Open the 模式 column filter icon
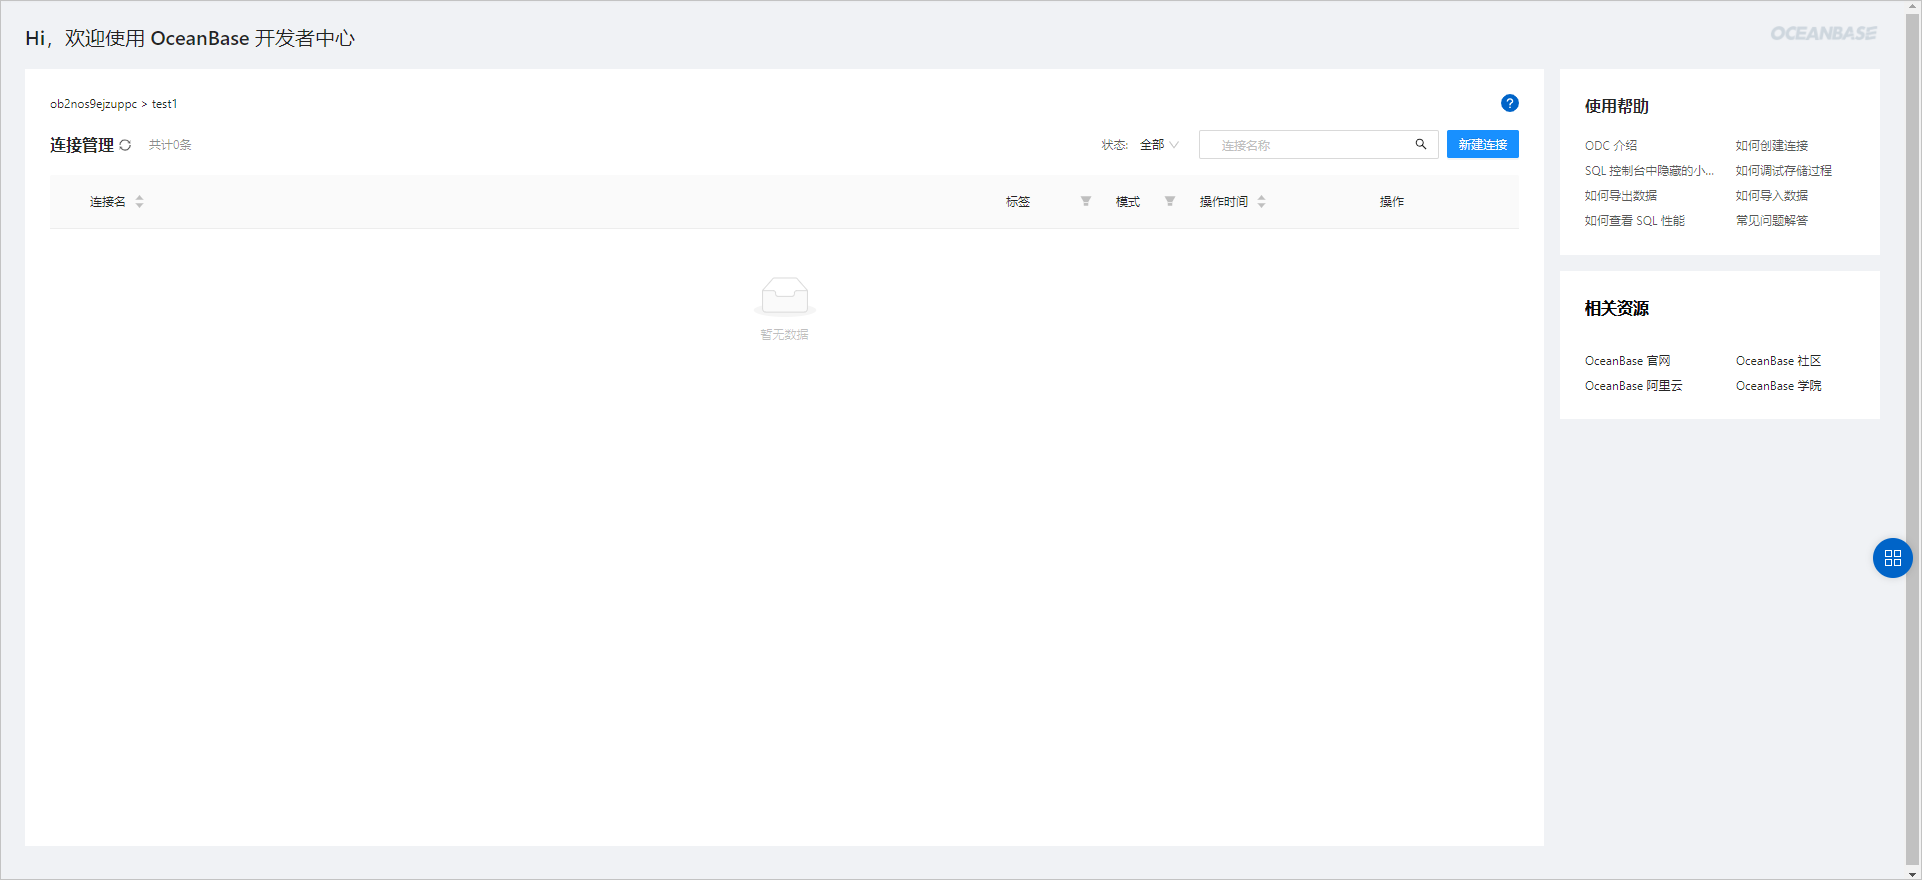The height and width of the screenshot is (880, 1922). [x=1169, y=202]
